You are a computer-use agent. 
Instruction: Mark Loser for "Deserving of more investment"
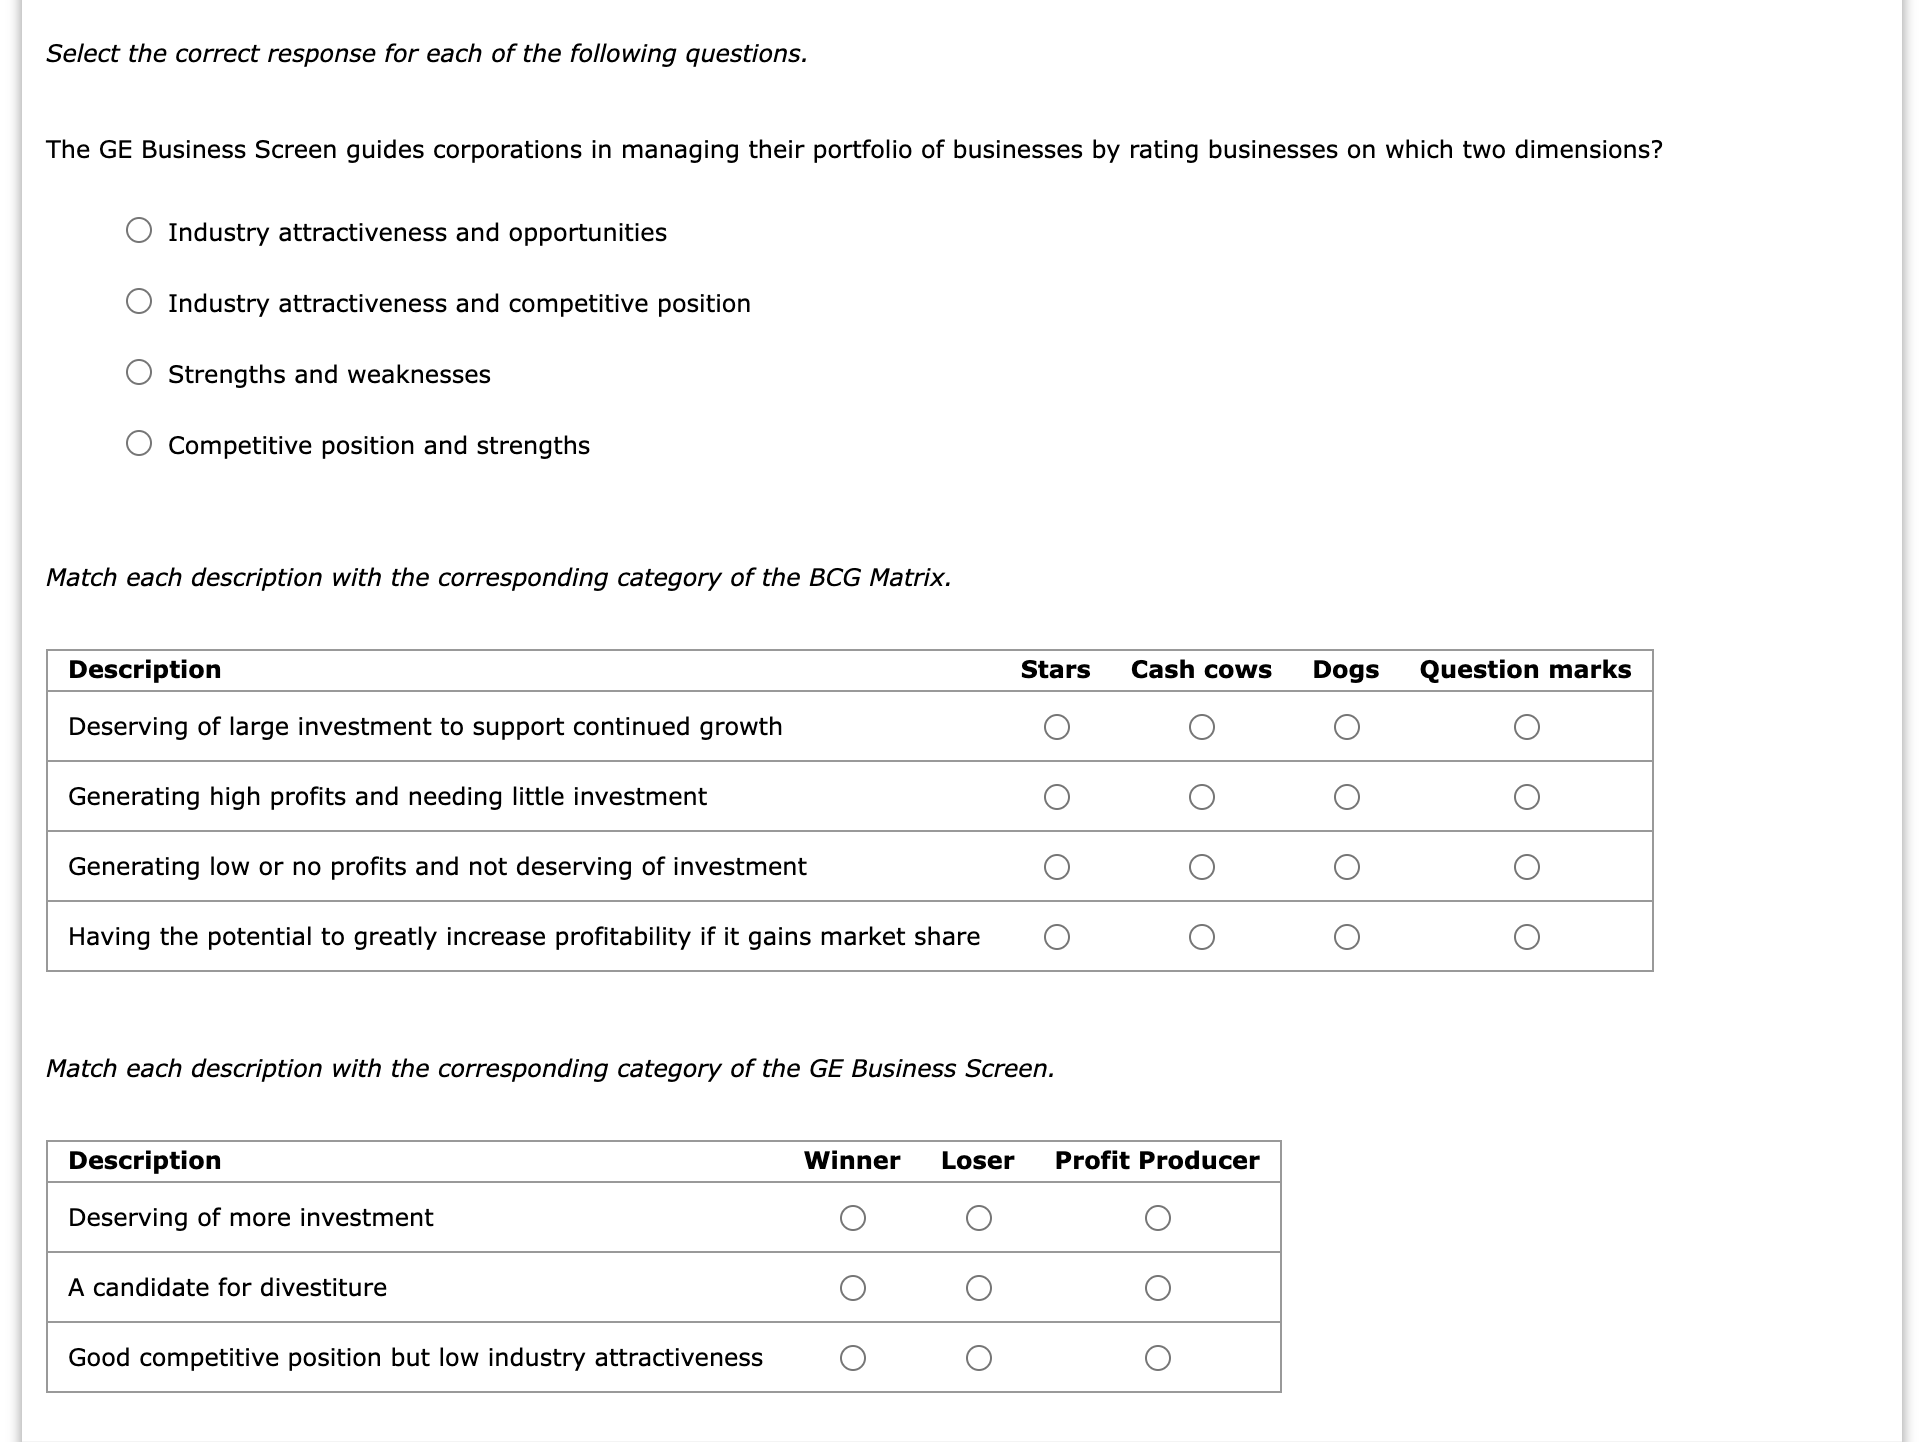[x=978, y=1218]
